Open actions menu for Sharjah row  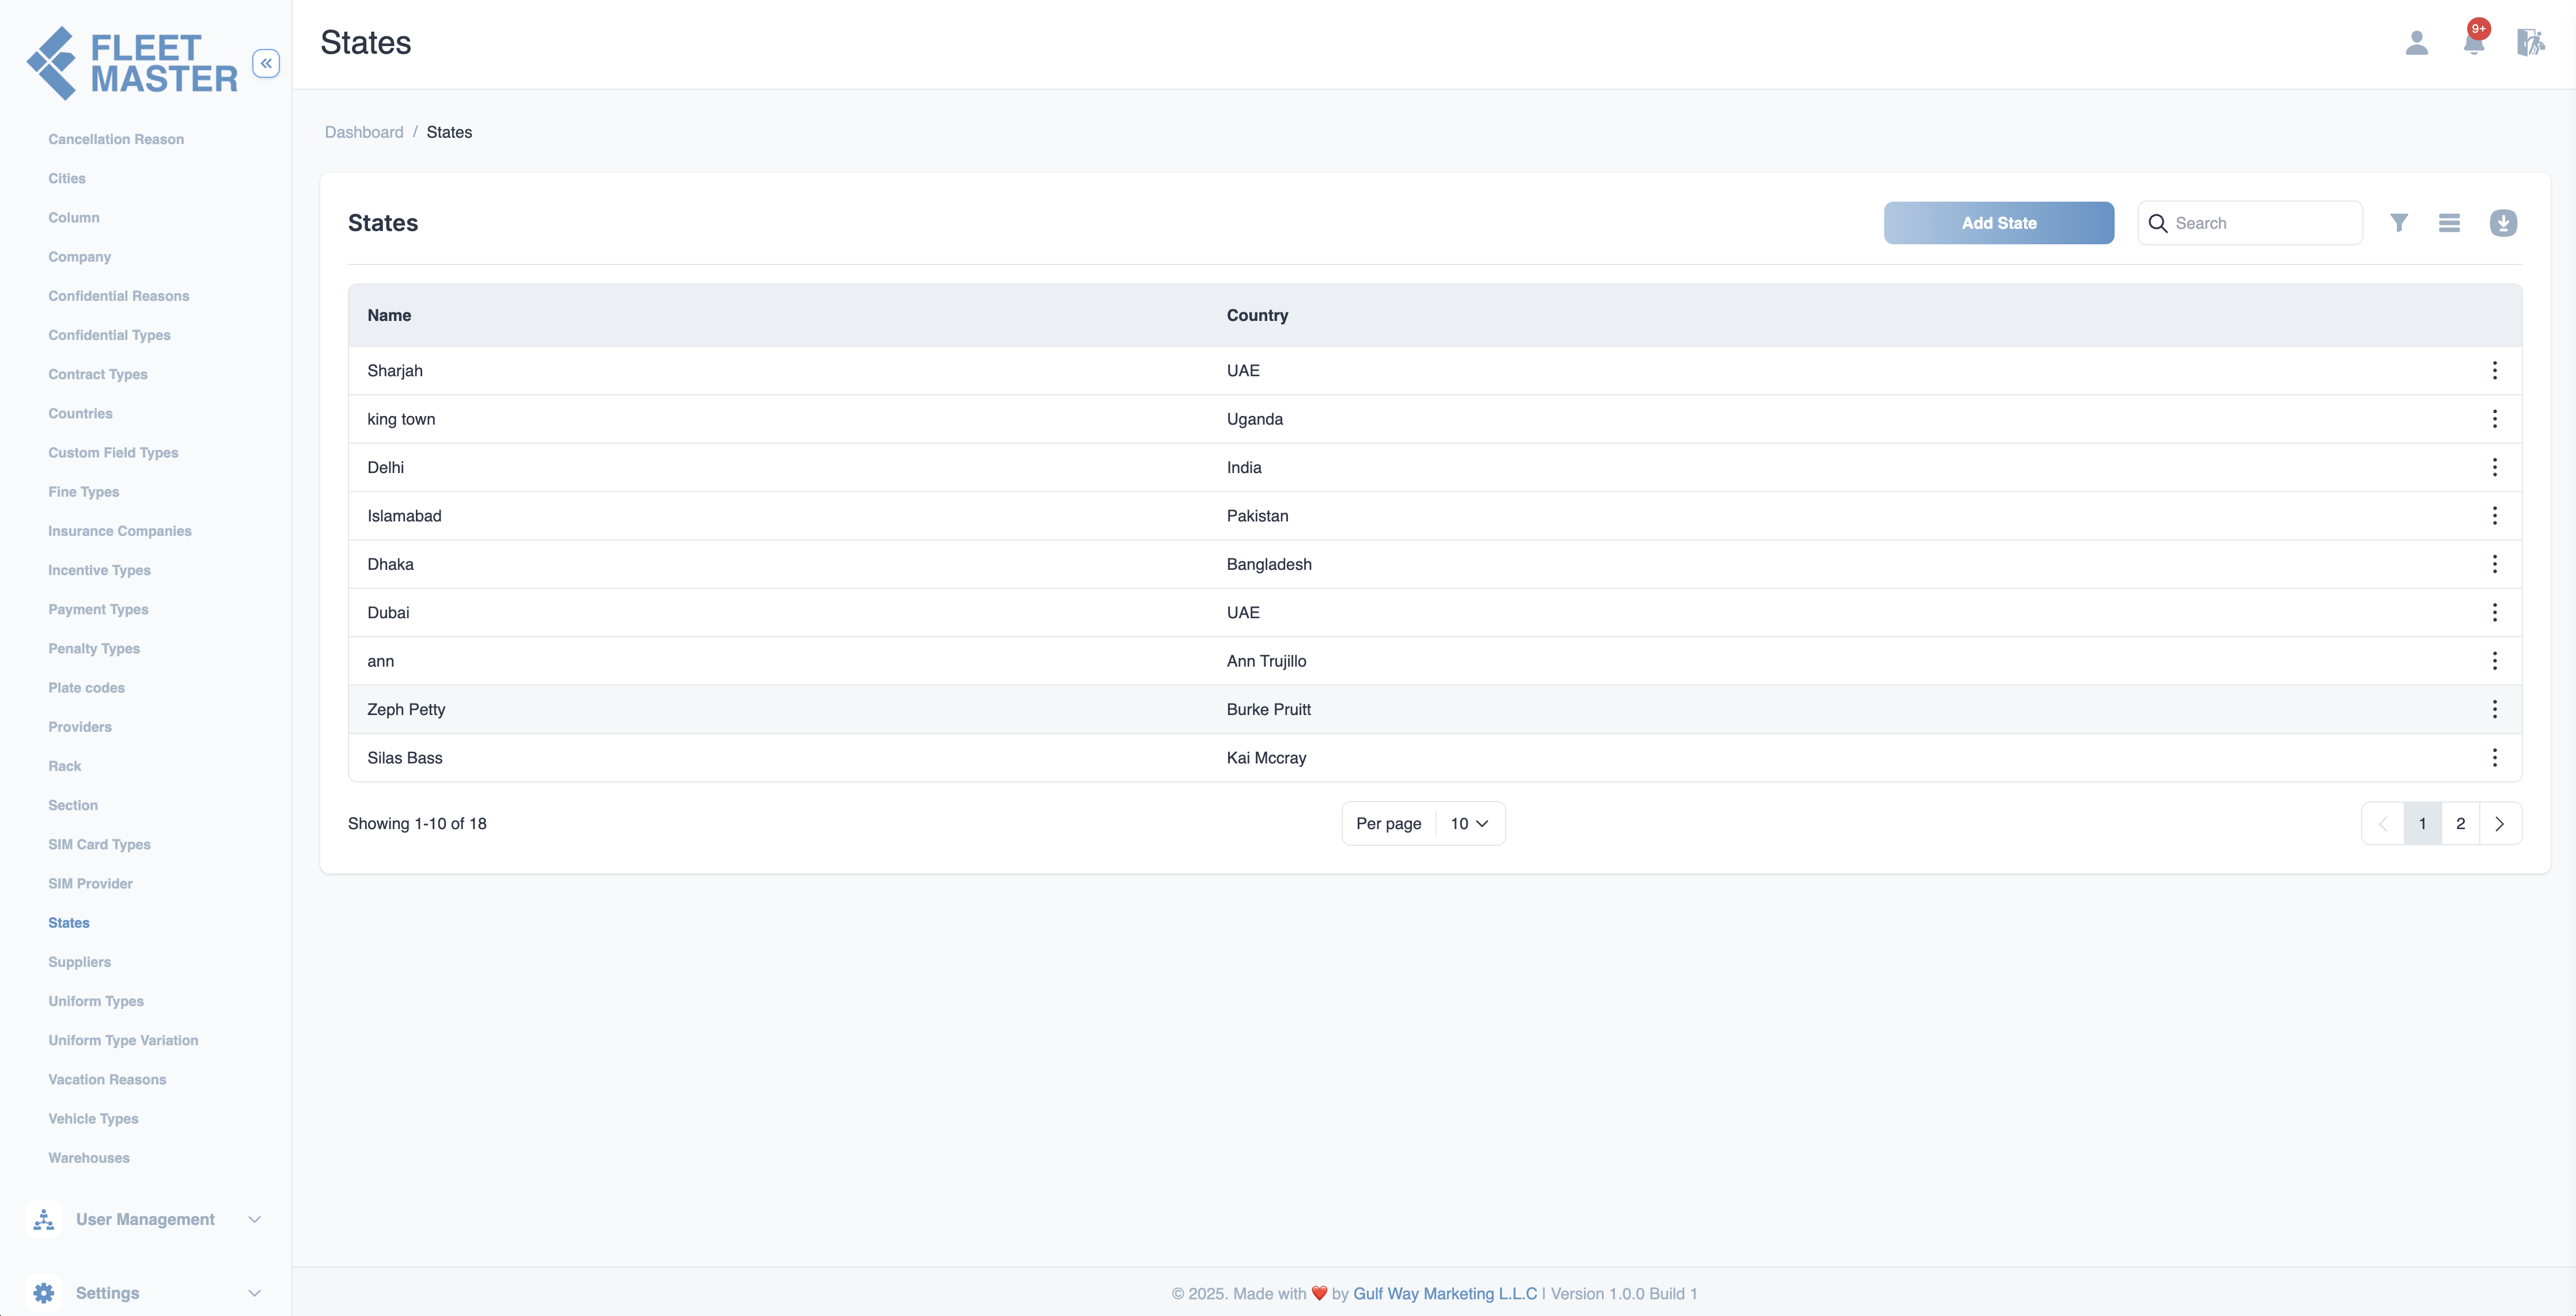click(x=2494, y=371)
